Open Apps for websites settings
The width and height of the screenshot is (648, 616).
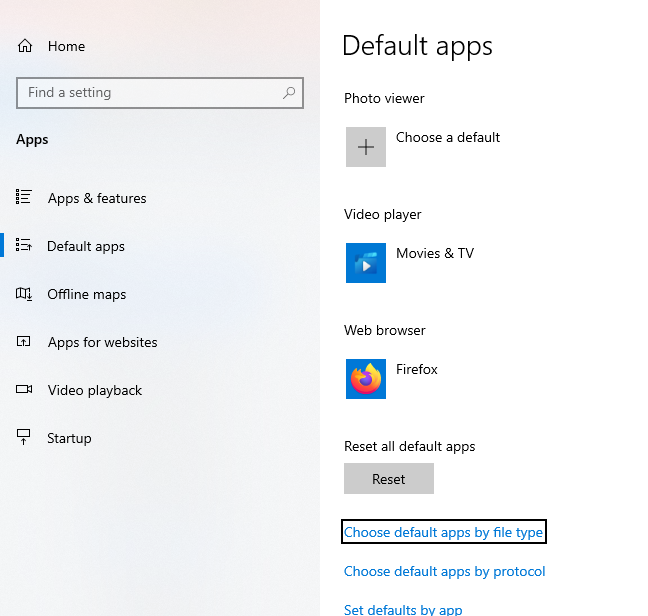102,342
